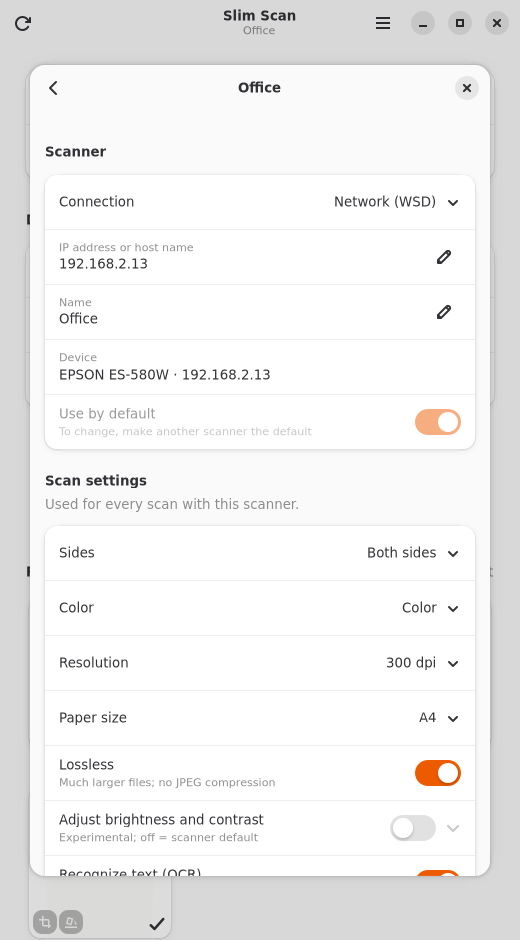Edit the IP address with pencil icon
The width and height of the screenshot is (520, 940).
point(444,257)
